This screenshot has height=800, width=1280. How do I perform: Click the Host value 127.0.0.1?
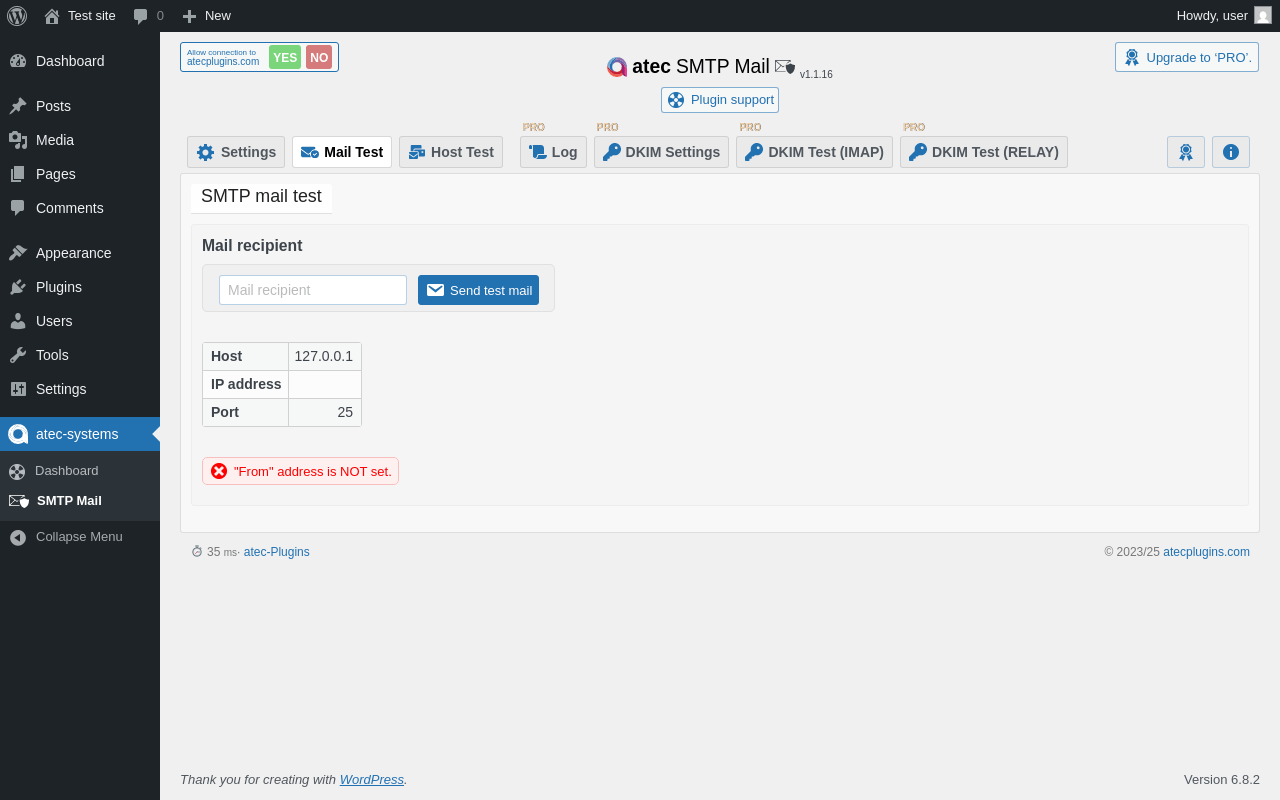tap(324, 356)
